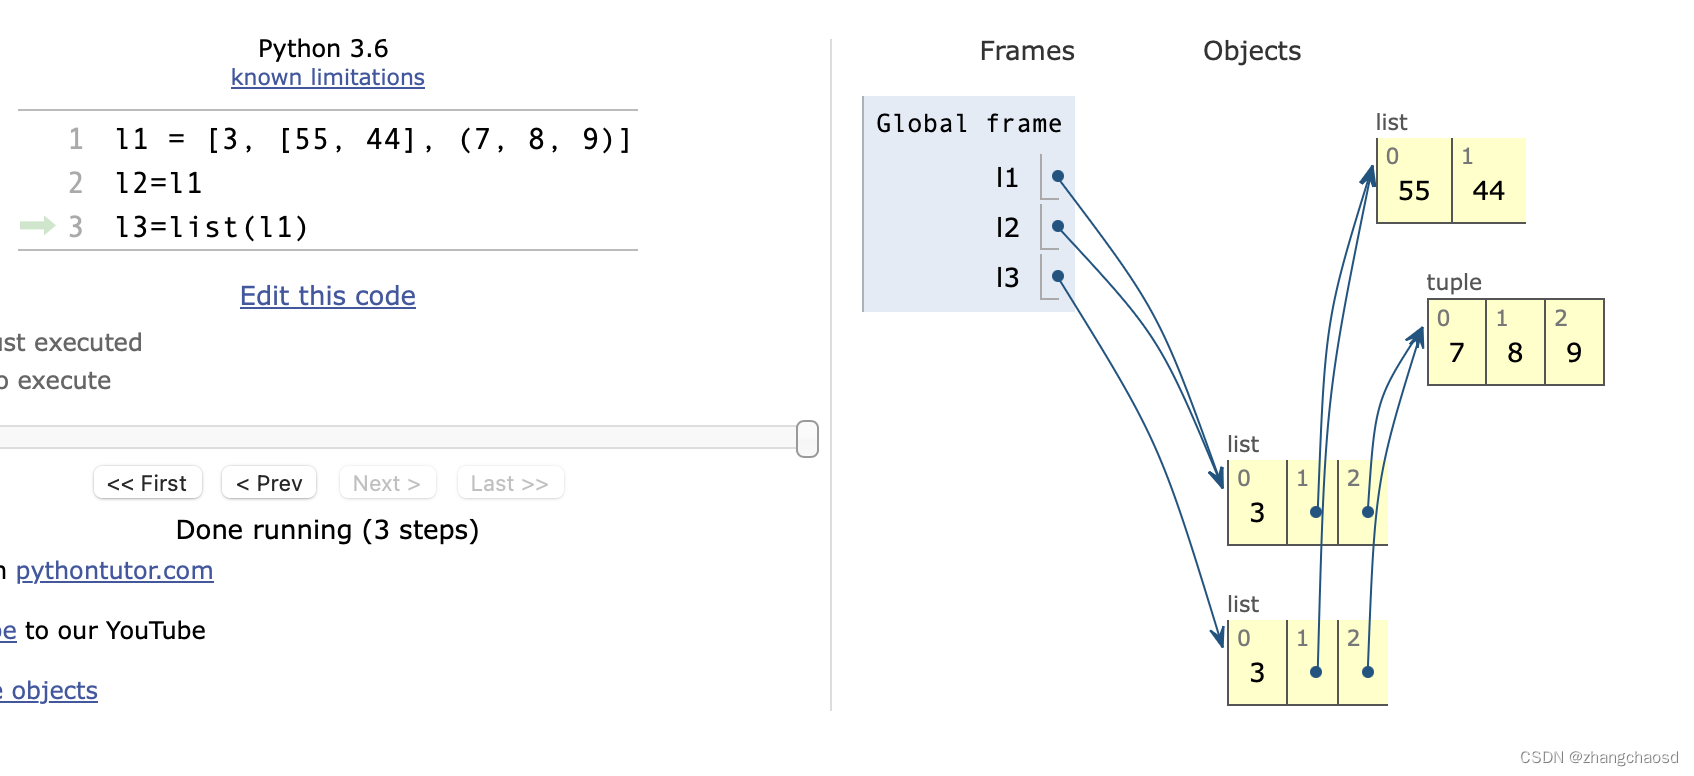The width and height of the screenshot is (1694, 776).
Task: Click the green current-line arrow icon
Action: pyautogui.click(x=37, y=226)
